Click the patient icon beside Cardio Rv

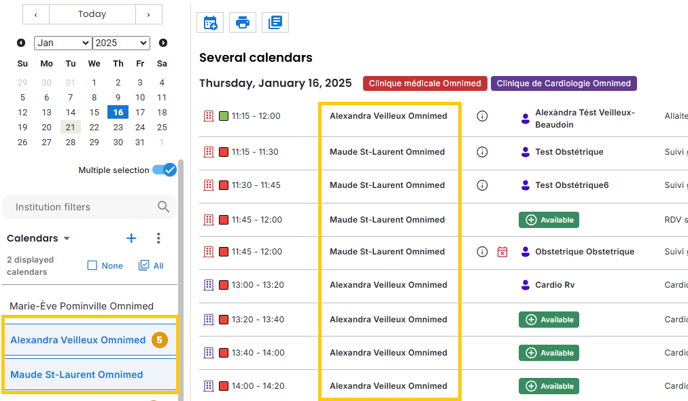[x=525, y=285]
